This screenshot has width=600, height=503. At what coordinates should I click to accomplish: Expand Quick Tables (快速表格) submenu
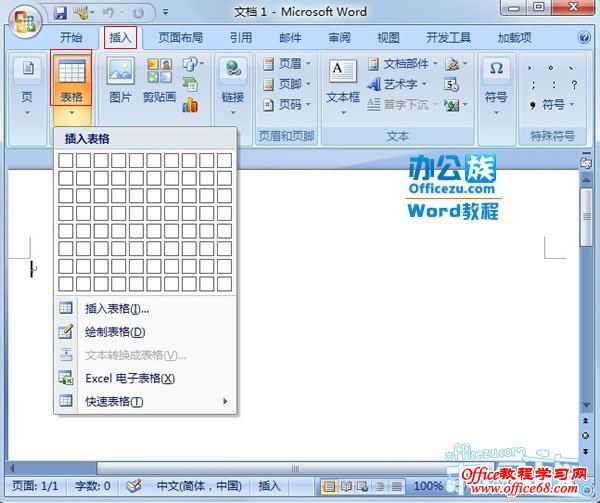[145, 401]
